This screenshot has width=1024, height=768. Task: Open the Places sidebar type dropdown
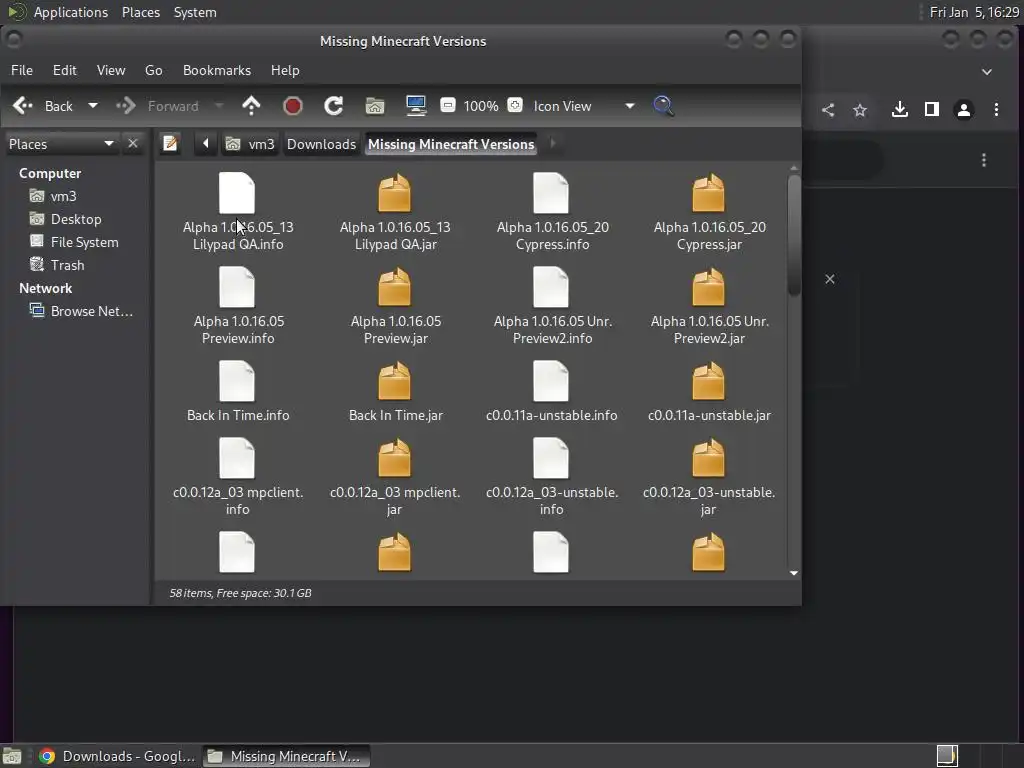[61, 144]
